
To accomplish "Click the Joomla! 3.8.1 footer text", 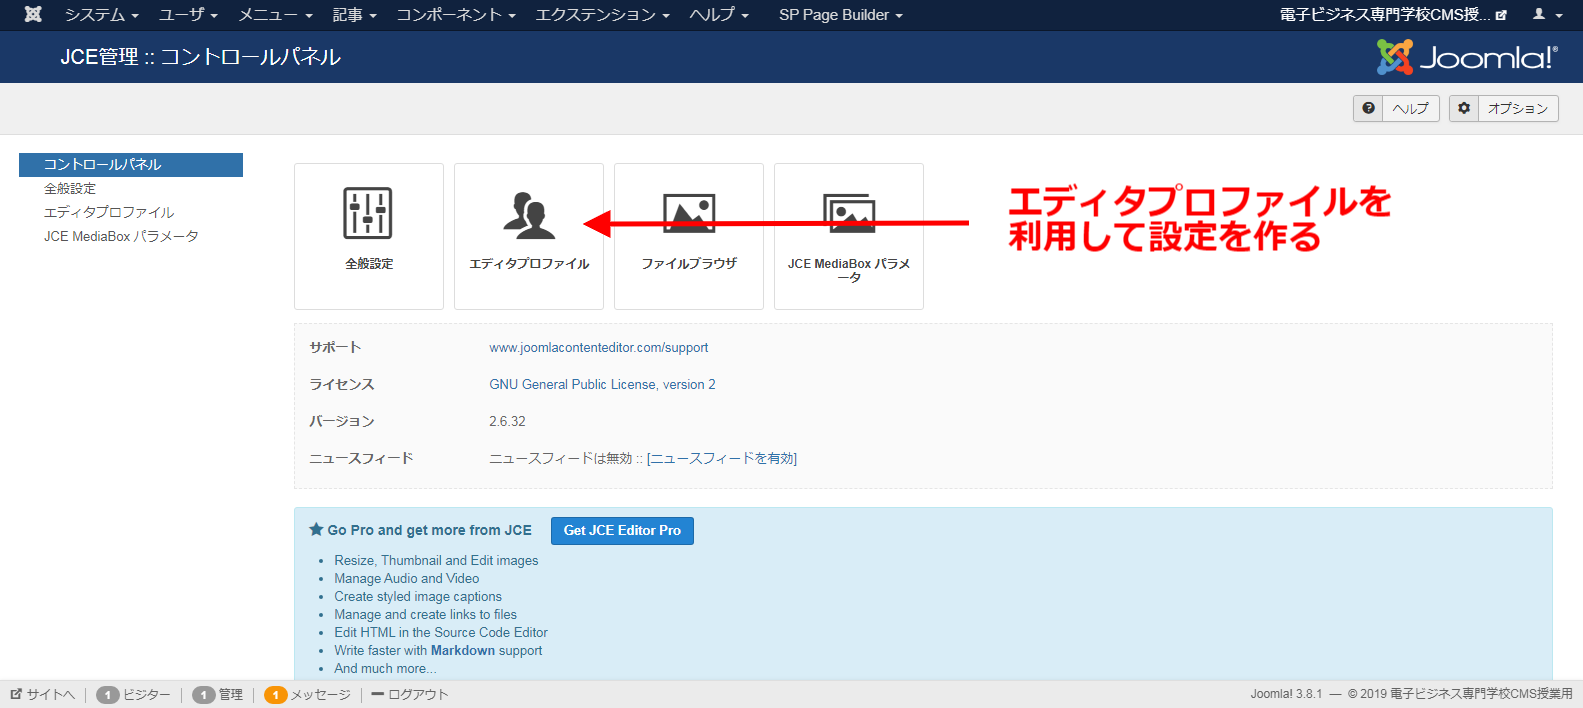I will pyautogui.click(x=1286, y=694).
